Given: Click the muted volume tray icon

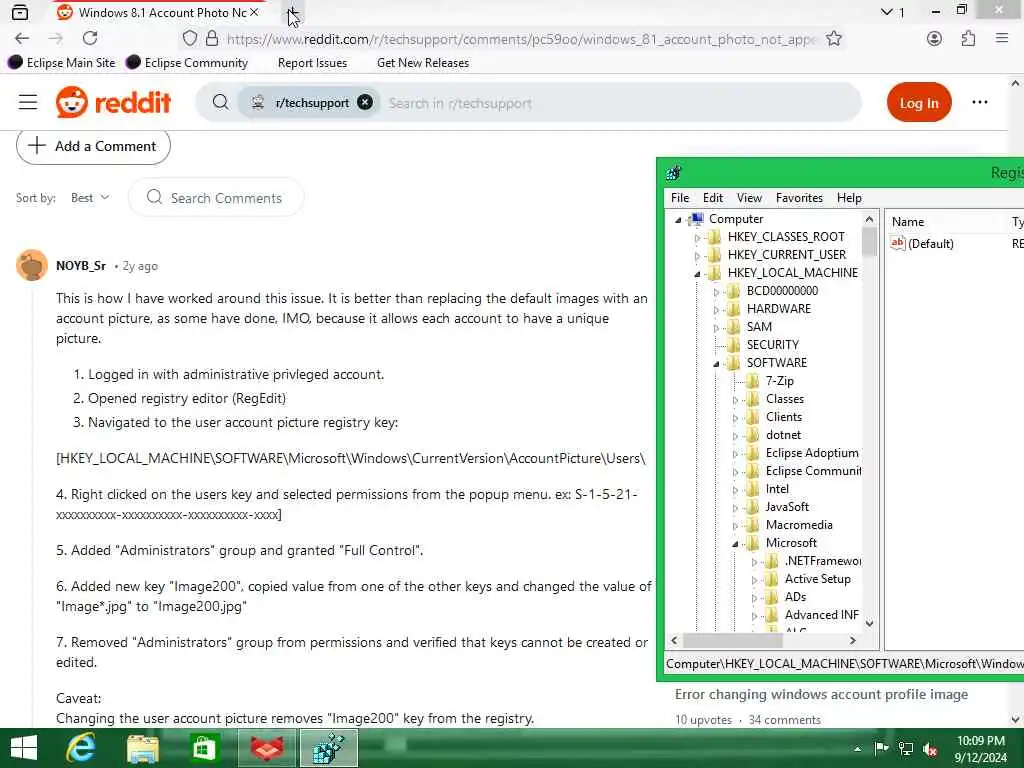Looking at the screenshot, I should [930, 749].
